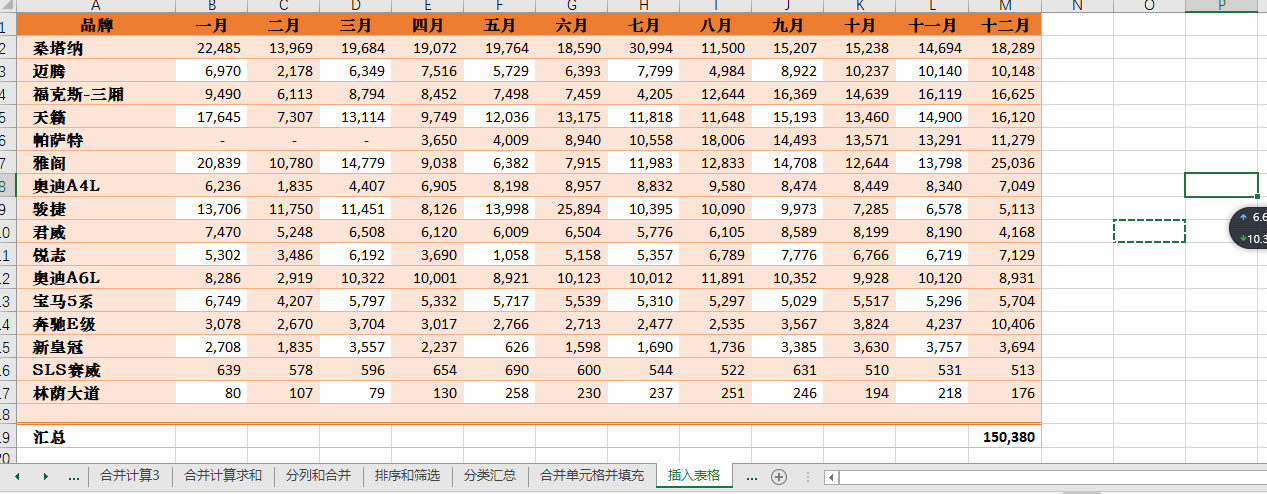Select the 天籁 brand cell
This screenshot has height=494, width=1267.
(x=96, y=117)
